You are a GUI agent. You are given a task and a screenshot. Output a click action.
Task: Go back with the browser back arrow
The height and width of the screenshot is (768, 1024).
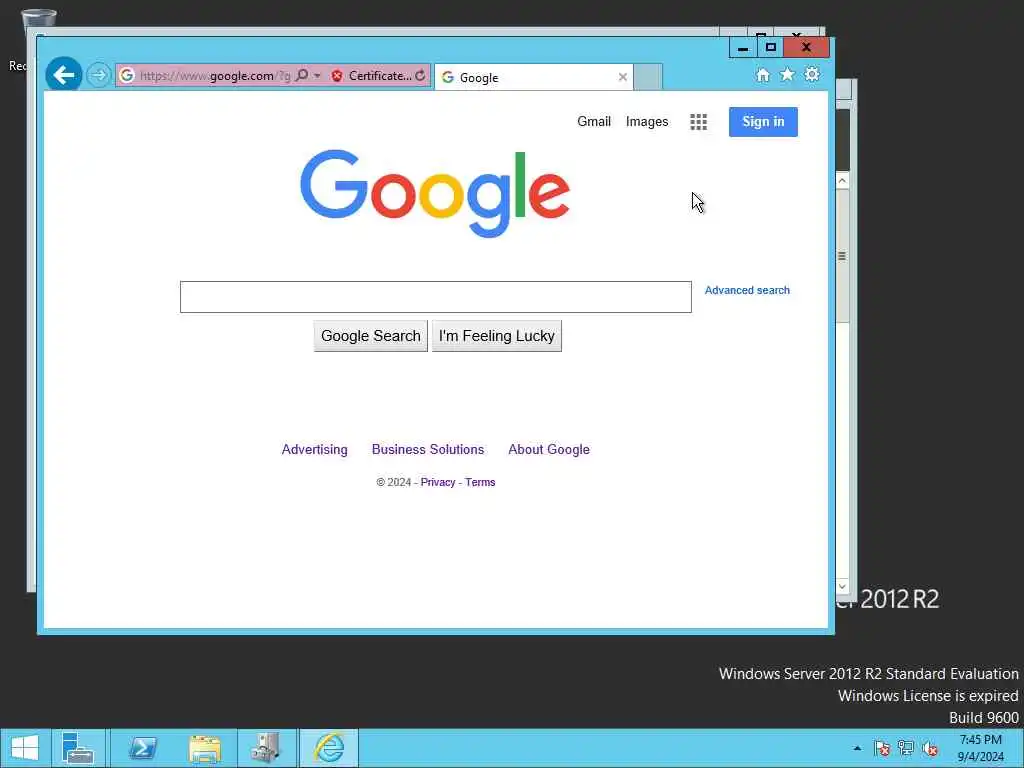pos(63,75)
